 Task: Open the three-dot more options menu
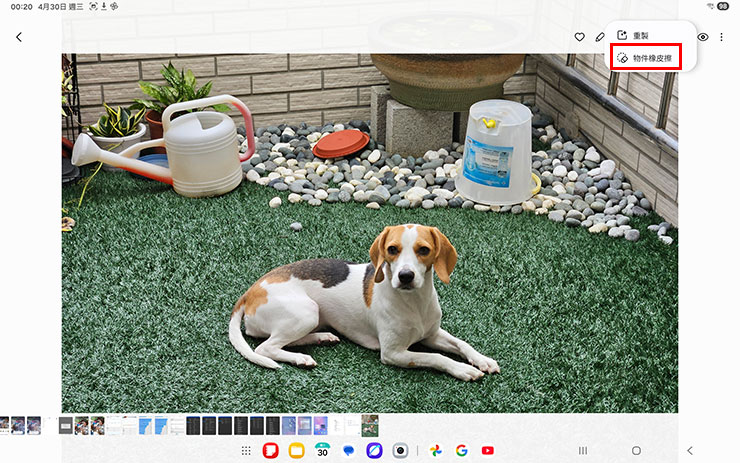click(722, 37)
